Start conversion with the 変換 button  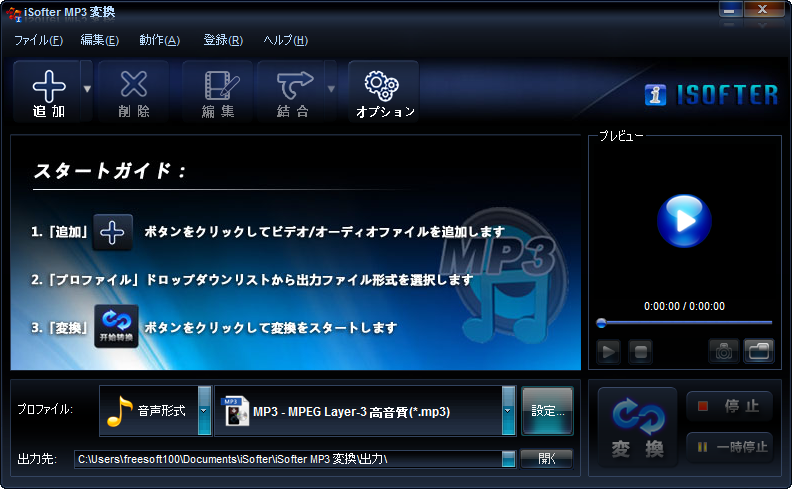click(637, 427)
